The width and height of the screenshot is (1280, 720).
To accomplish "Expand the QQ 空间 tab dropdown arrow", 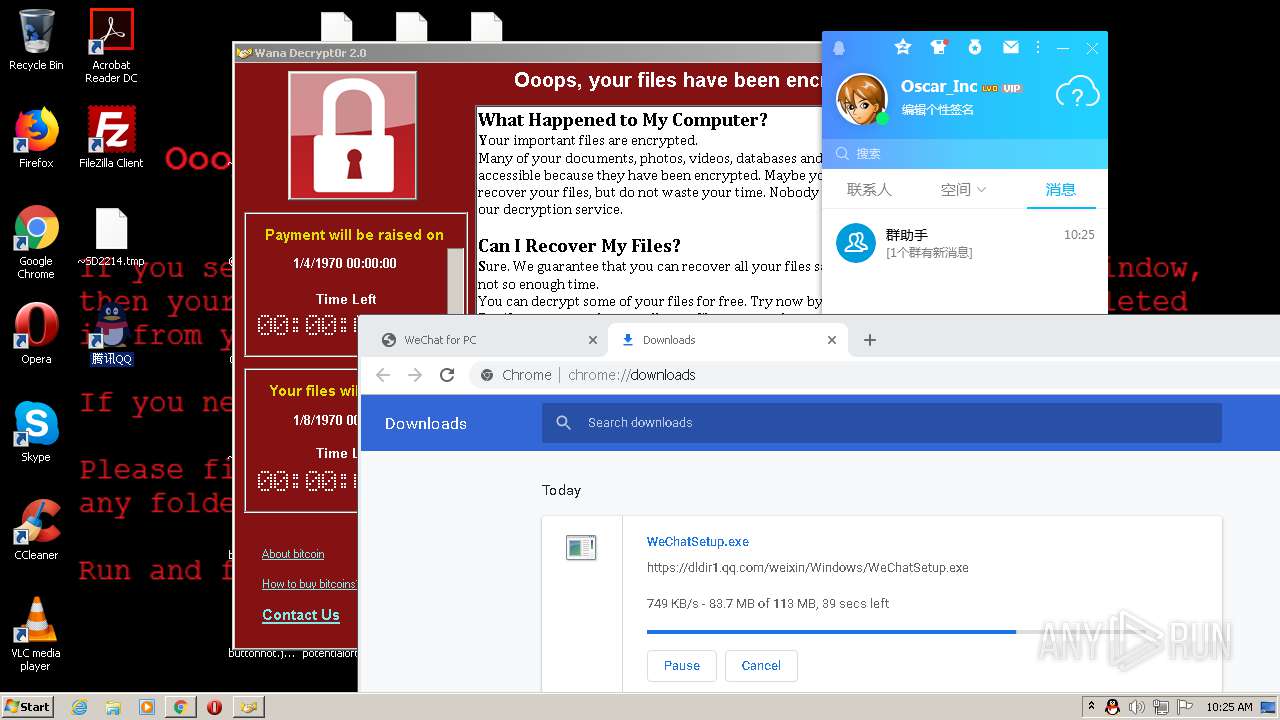I will tap(982, 189).
